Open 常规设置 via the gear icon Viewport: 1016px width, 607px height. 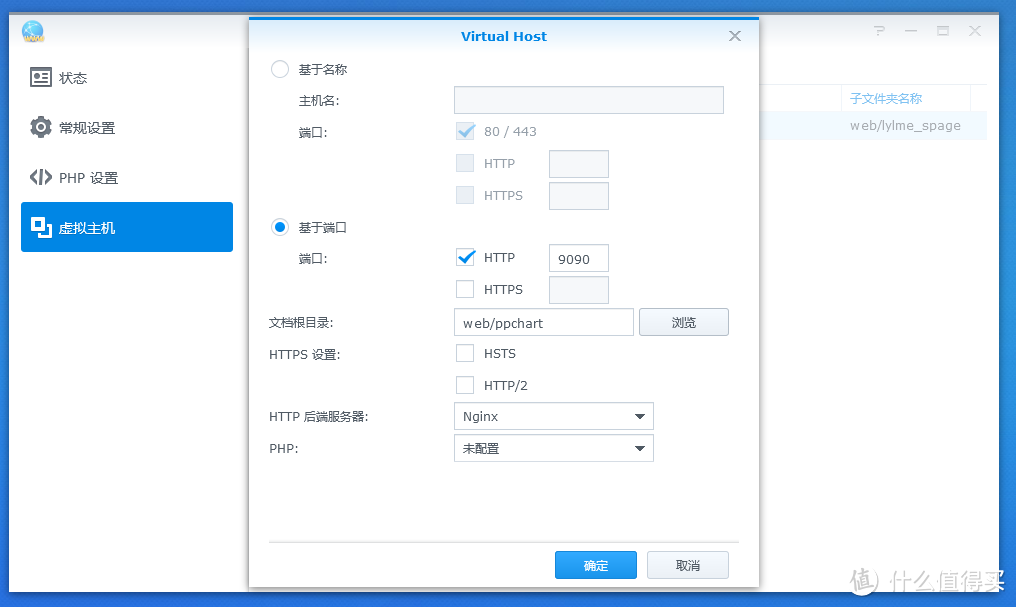[84, 127]
